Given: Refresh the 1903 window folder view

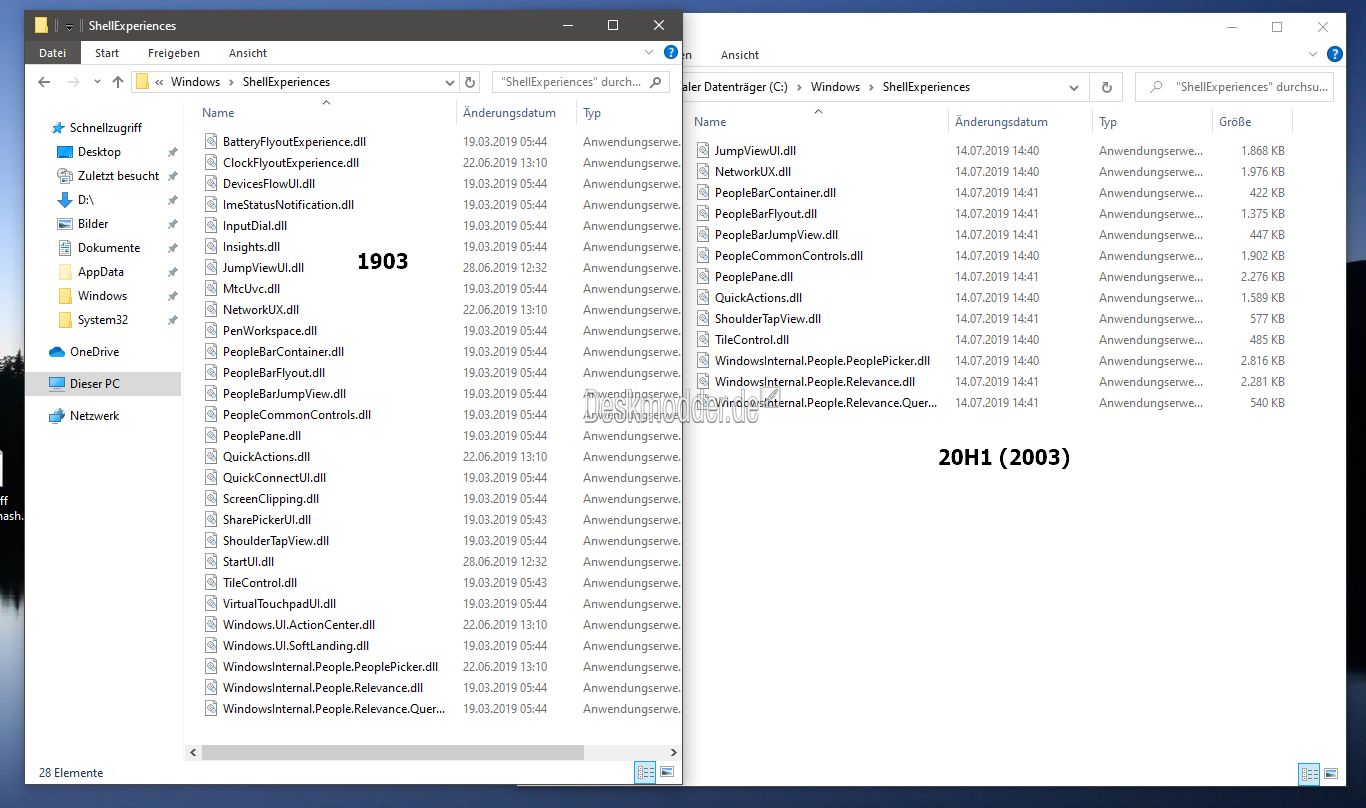Looking at the screenshot, I should (x=470, y=82).
